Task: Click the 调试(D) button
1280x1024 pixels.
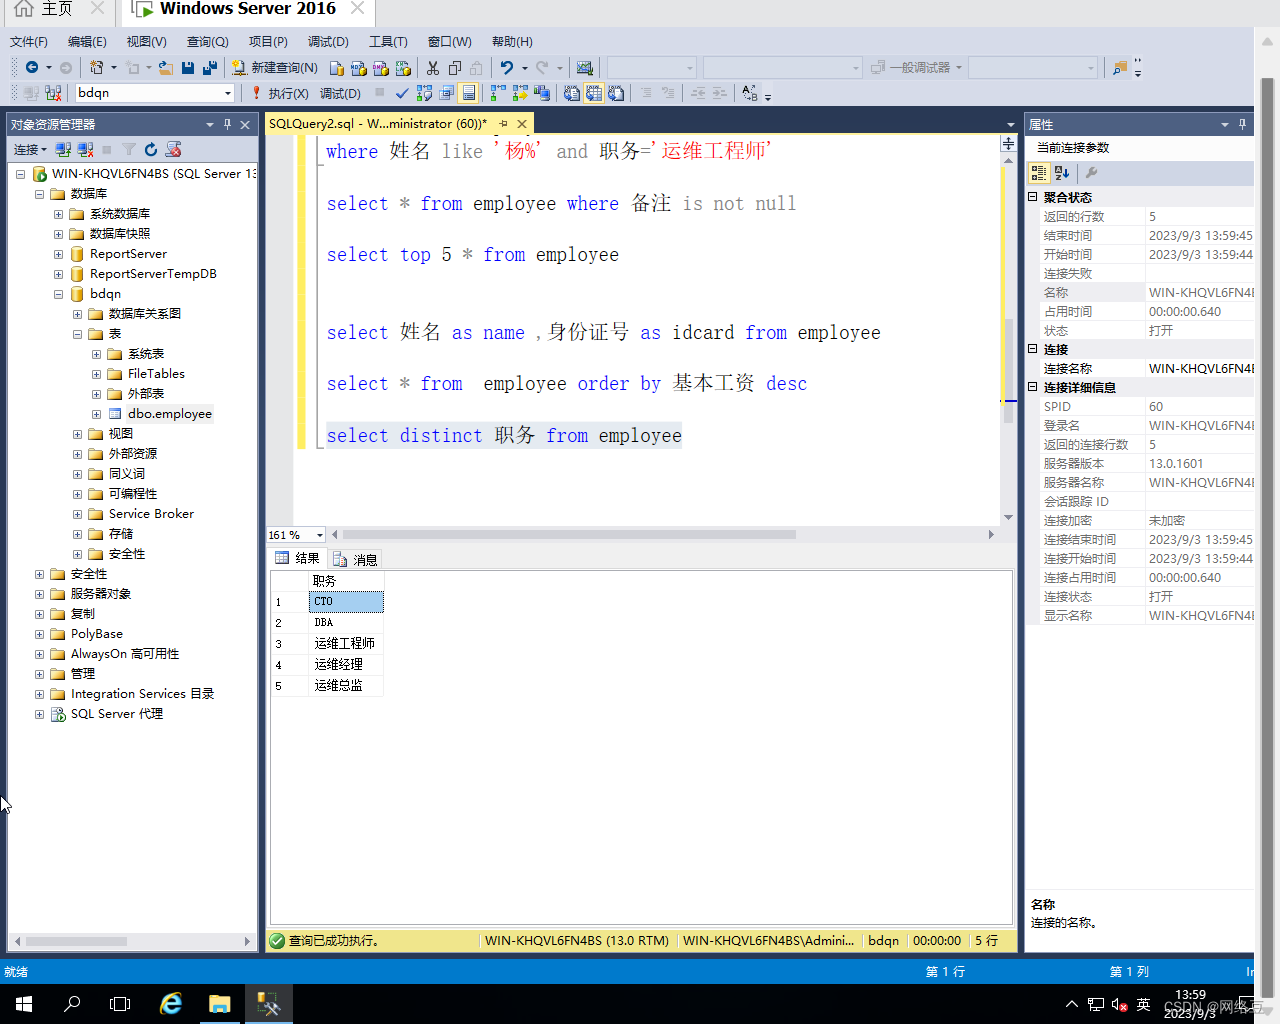Action: pos(340,93)
